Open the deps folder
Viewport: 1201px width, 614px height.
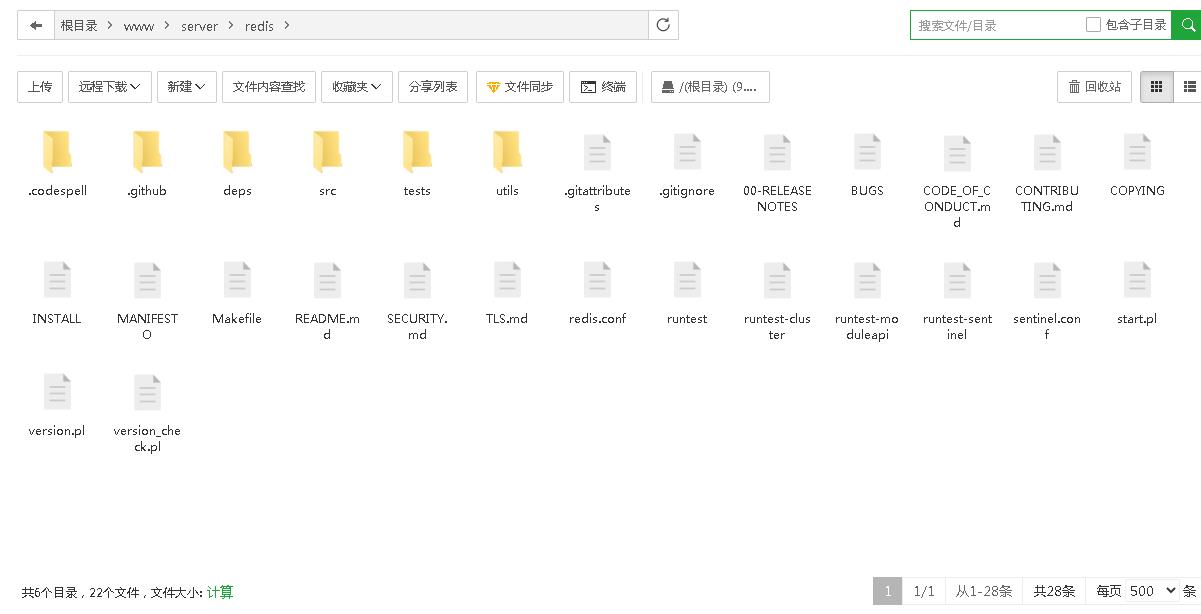pos(237,152)
